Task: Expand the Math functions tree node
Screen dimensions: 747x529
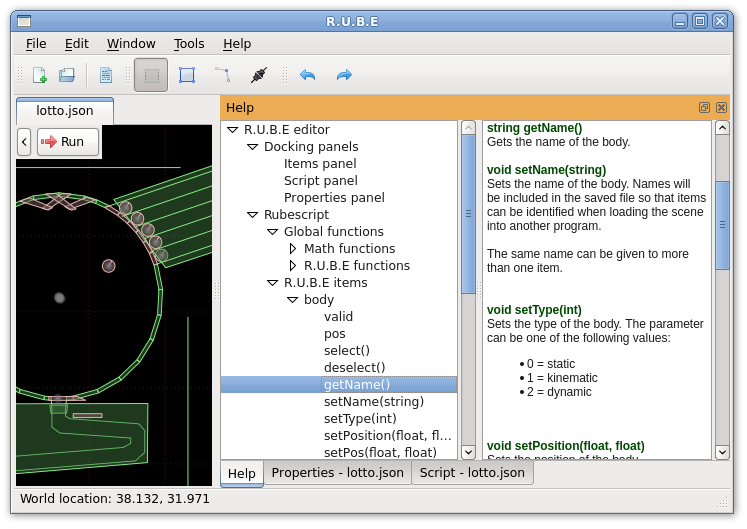Action: coord(293,249)
